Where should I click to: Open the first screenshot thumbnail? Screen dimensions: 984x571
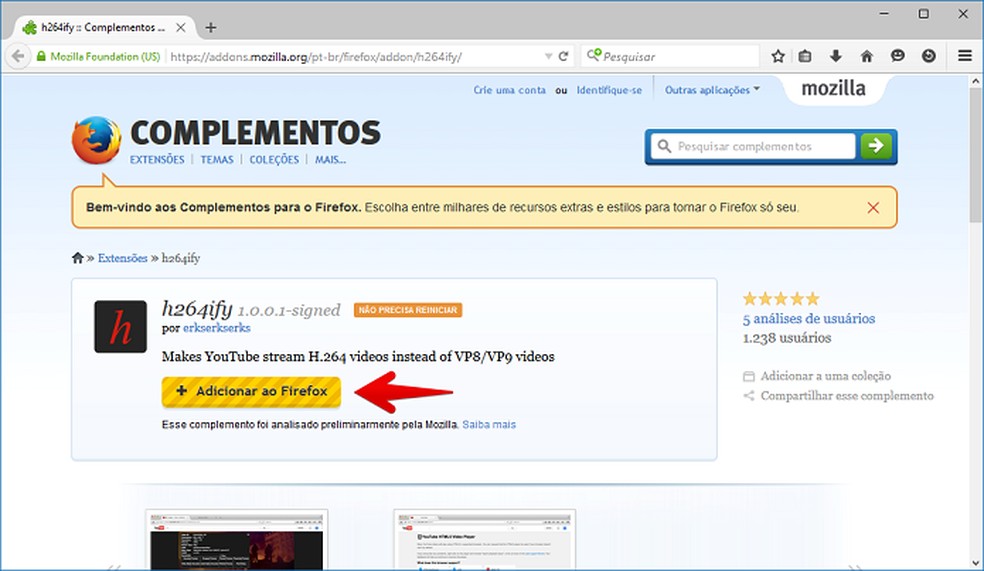[x=237, y=540]
